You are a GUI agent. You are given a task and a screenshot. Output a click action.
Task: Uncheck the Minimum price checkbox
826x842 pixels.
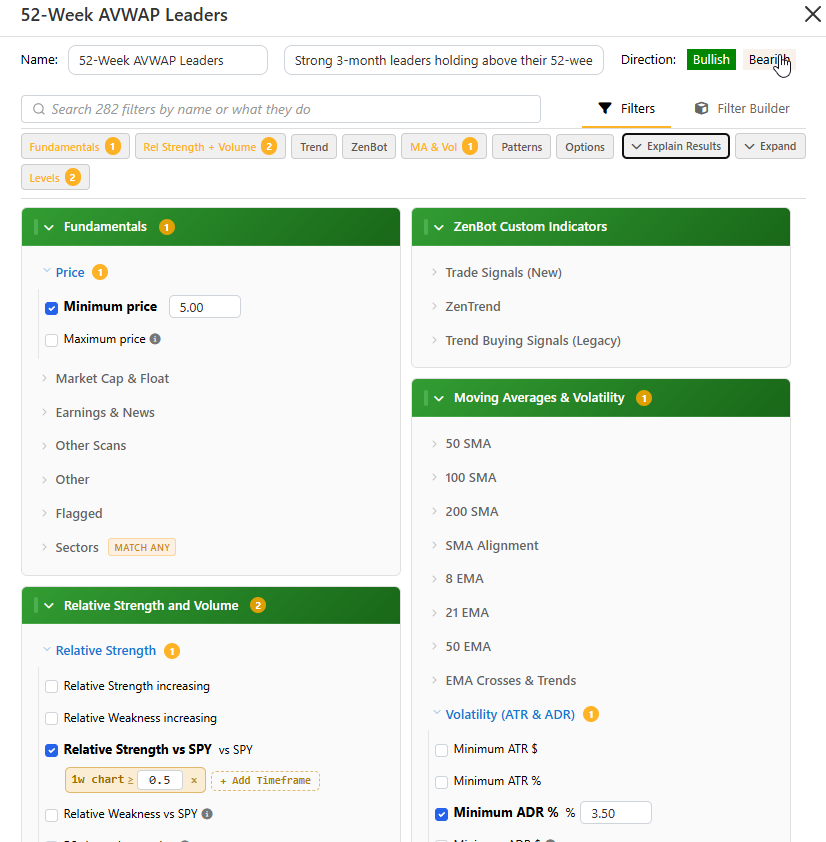pos(52,308)
